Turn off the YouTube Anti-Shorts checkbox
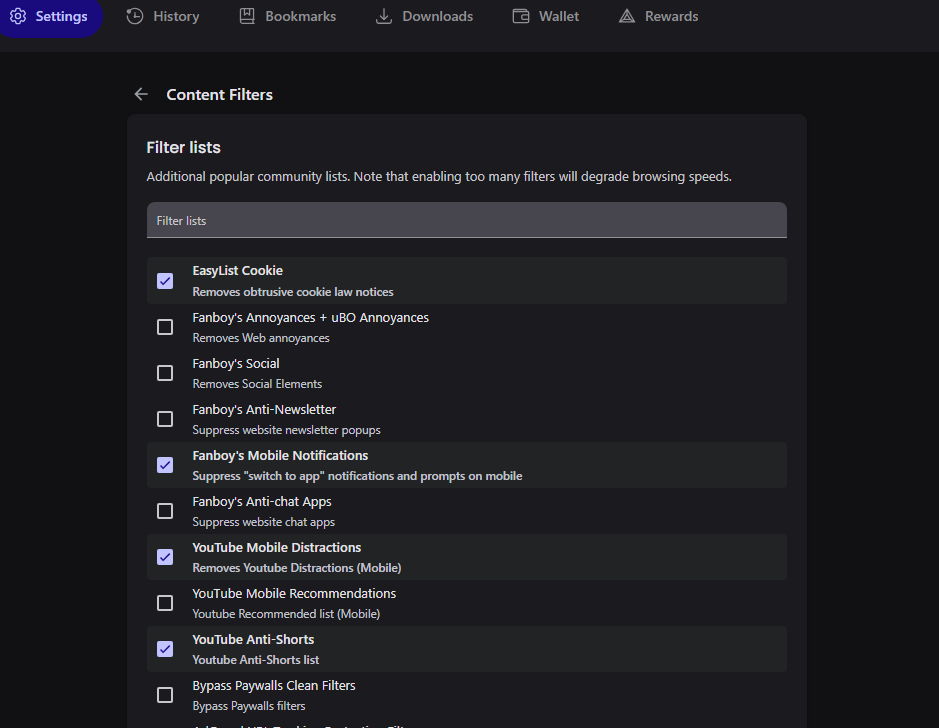This screenshot has width=939, height=728. click(165, 649)
